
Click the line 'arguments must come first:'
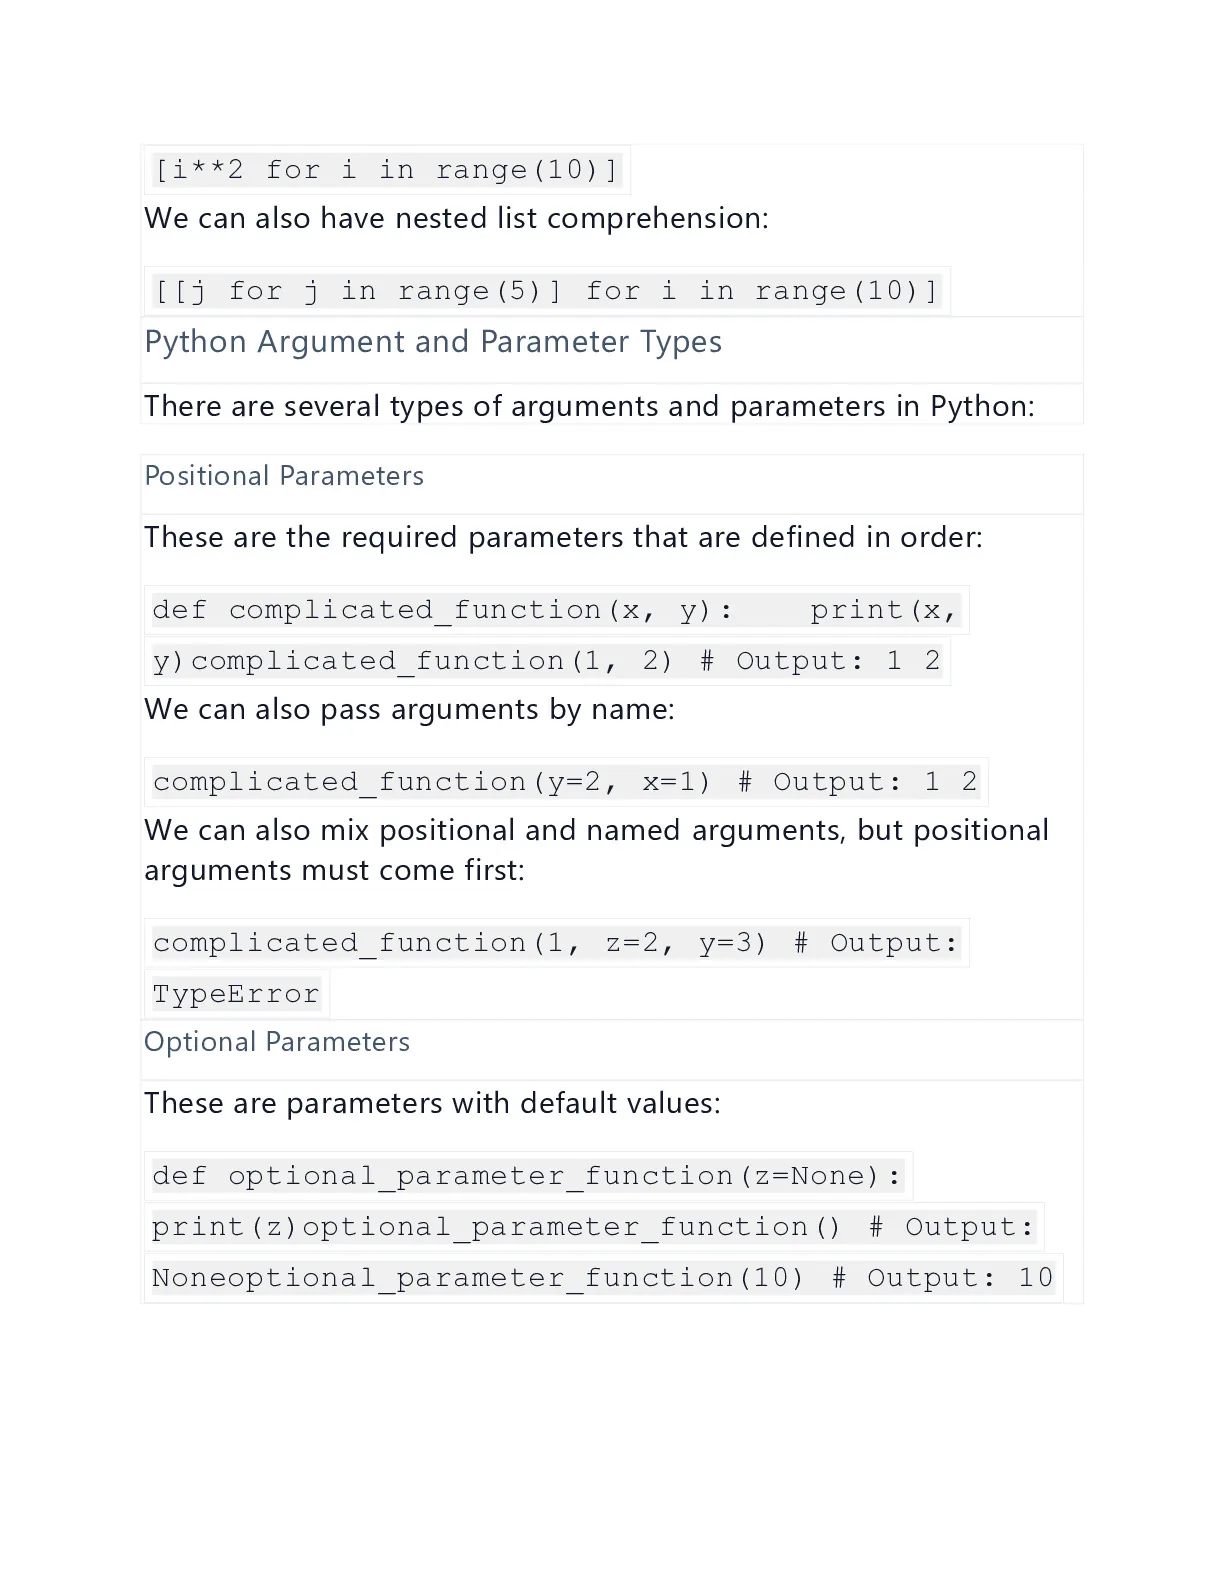click(x=334, y=870)
